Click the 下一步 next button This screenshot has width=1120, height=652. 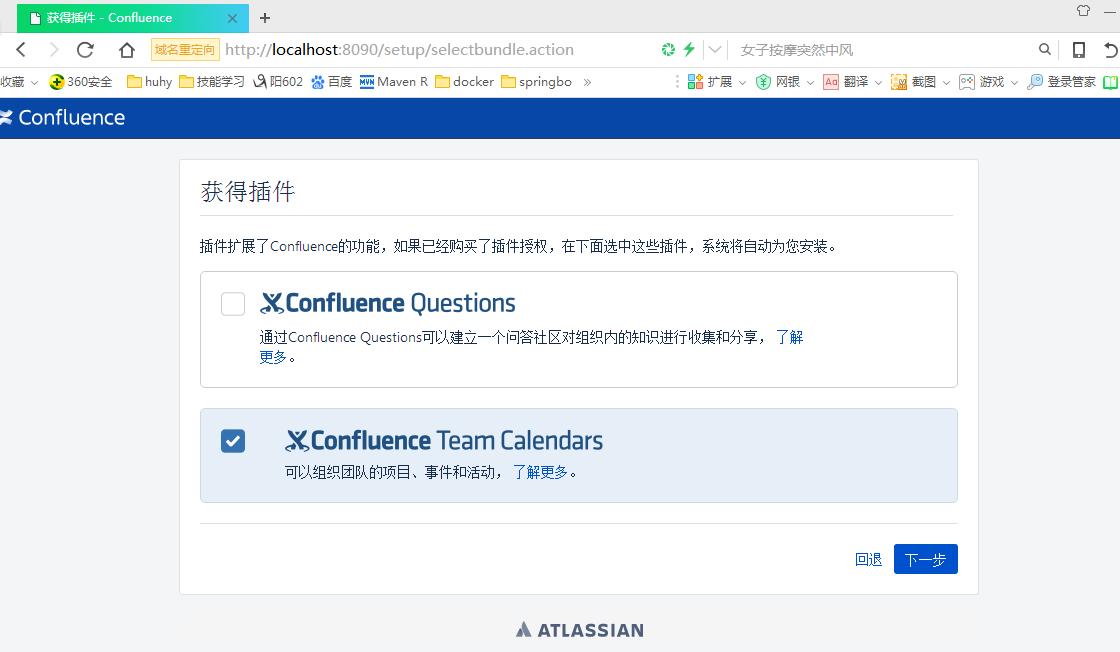coord(925,560)
